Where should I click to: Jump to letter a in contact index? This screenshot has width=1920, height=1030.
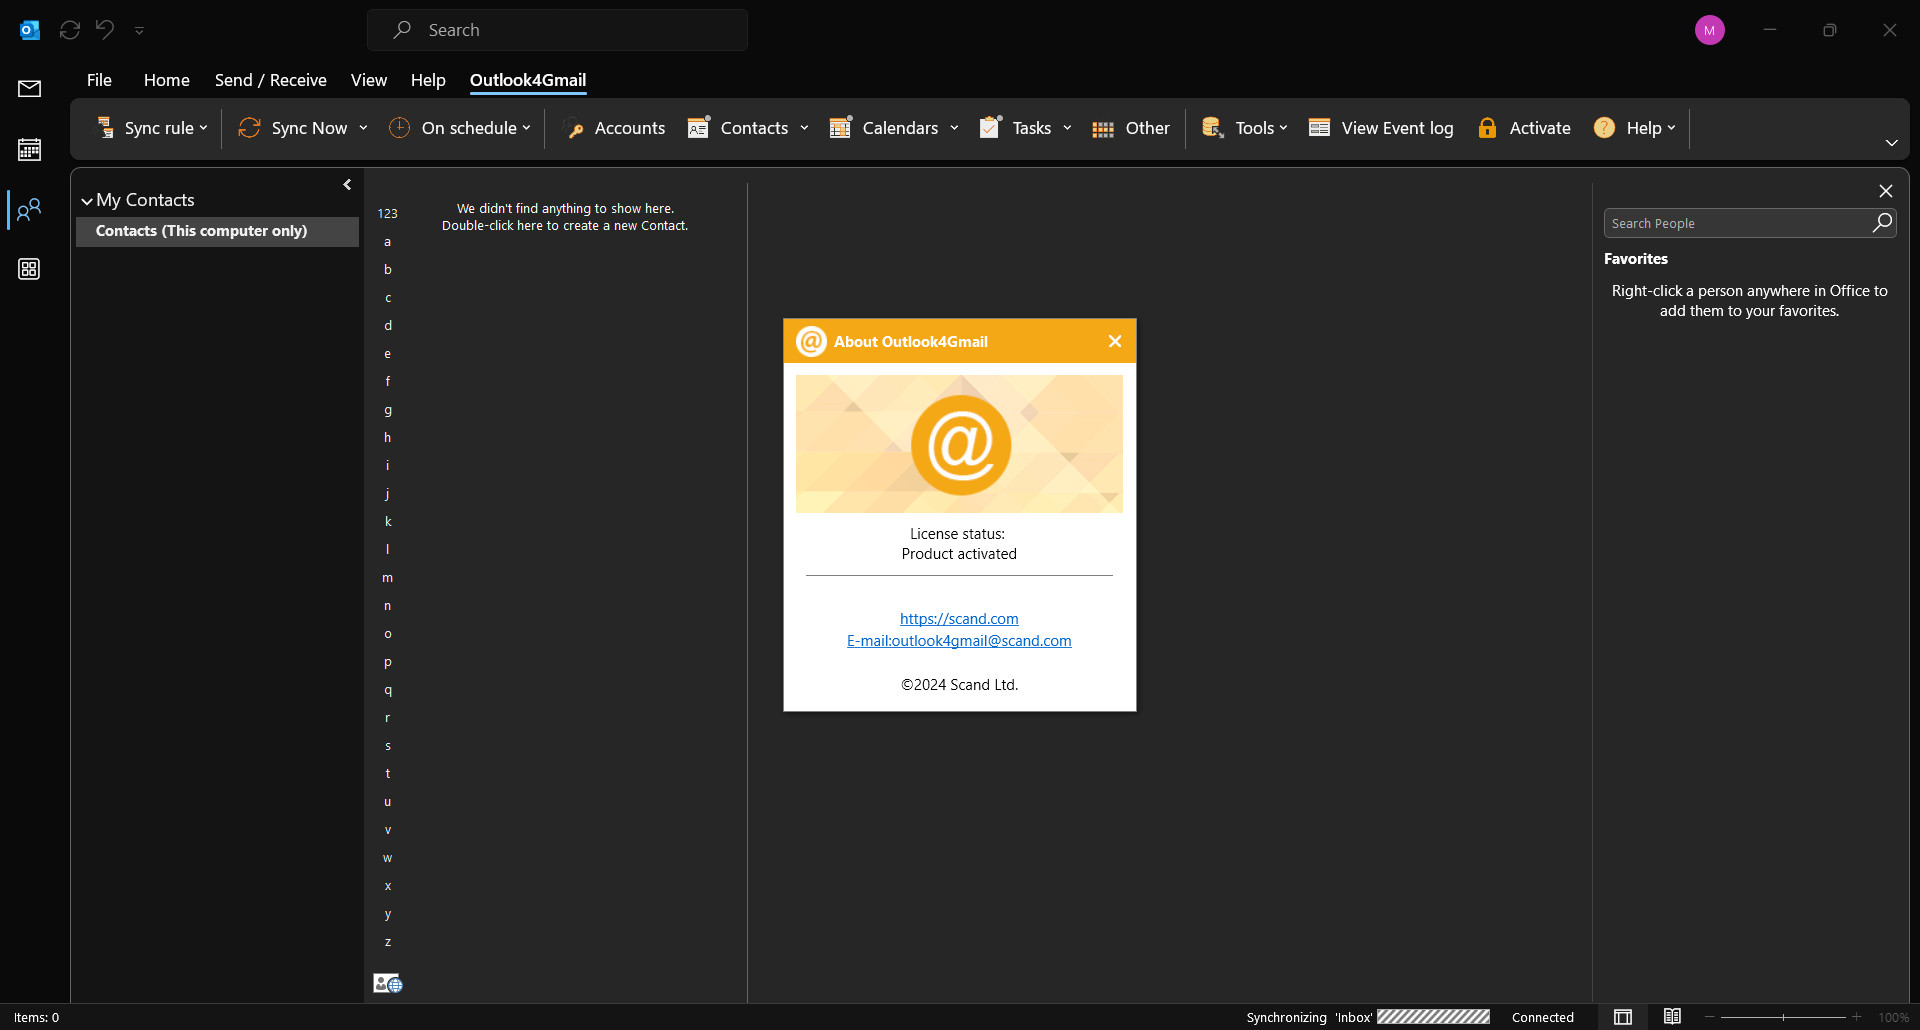pyautogui.click(x=387, y=242)
